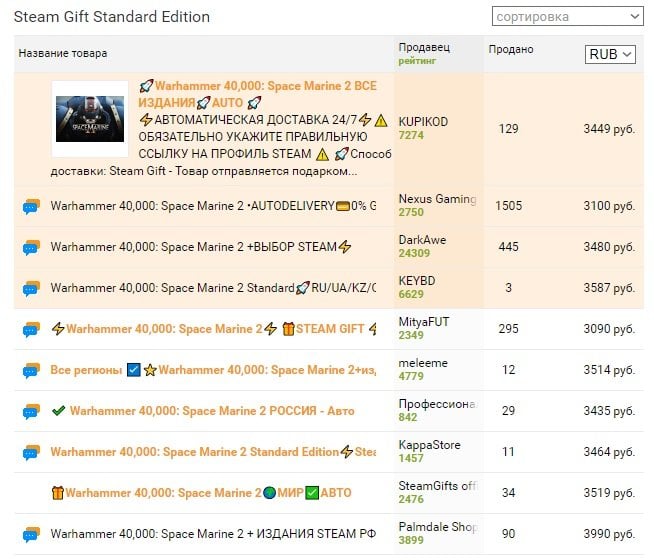Open seller KUPIKOD profile
The height and width of the screenshot is (560, 654).
pos(423,122)
